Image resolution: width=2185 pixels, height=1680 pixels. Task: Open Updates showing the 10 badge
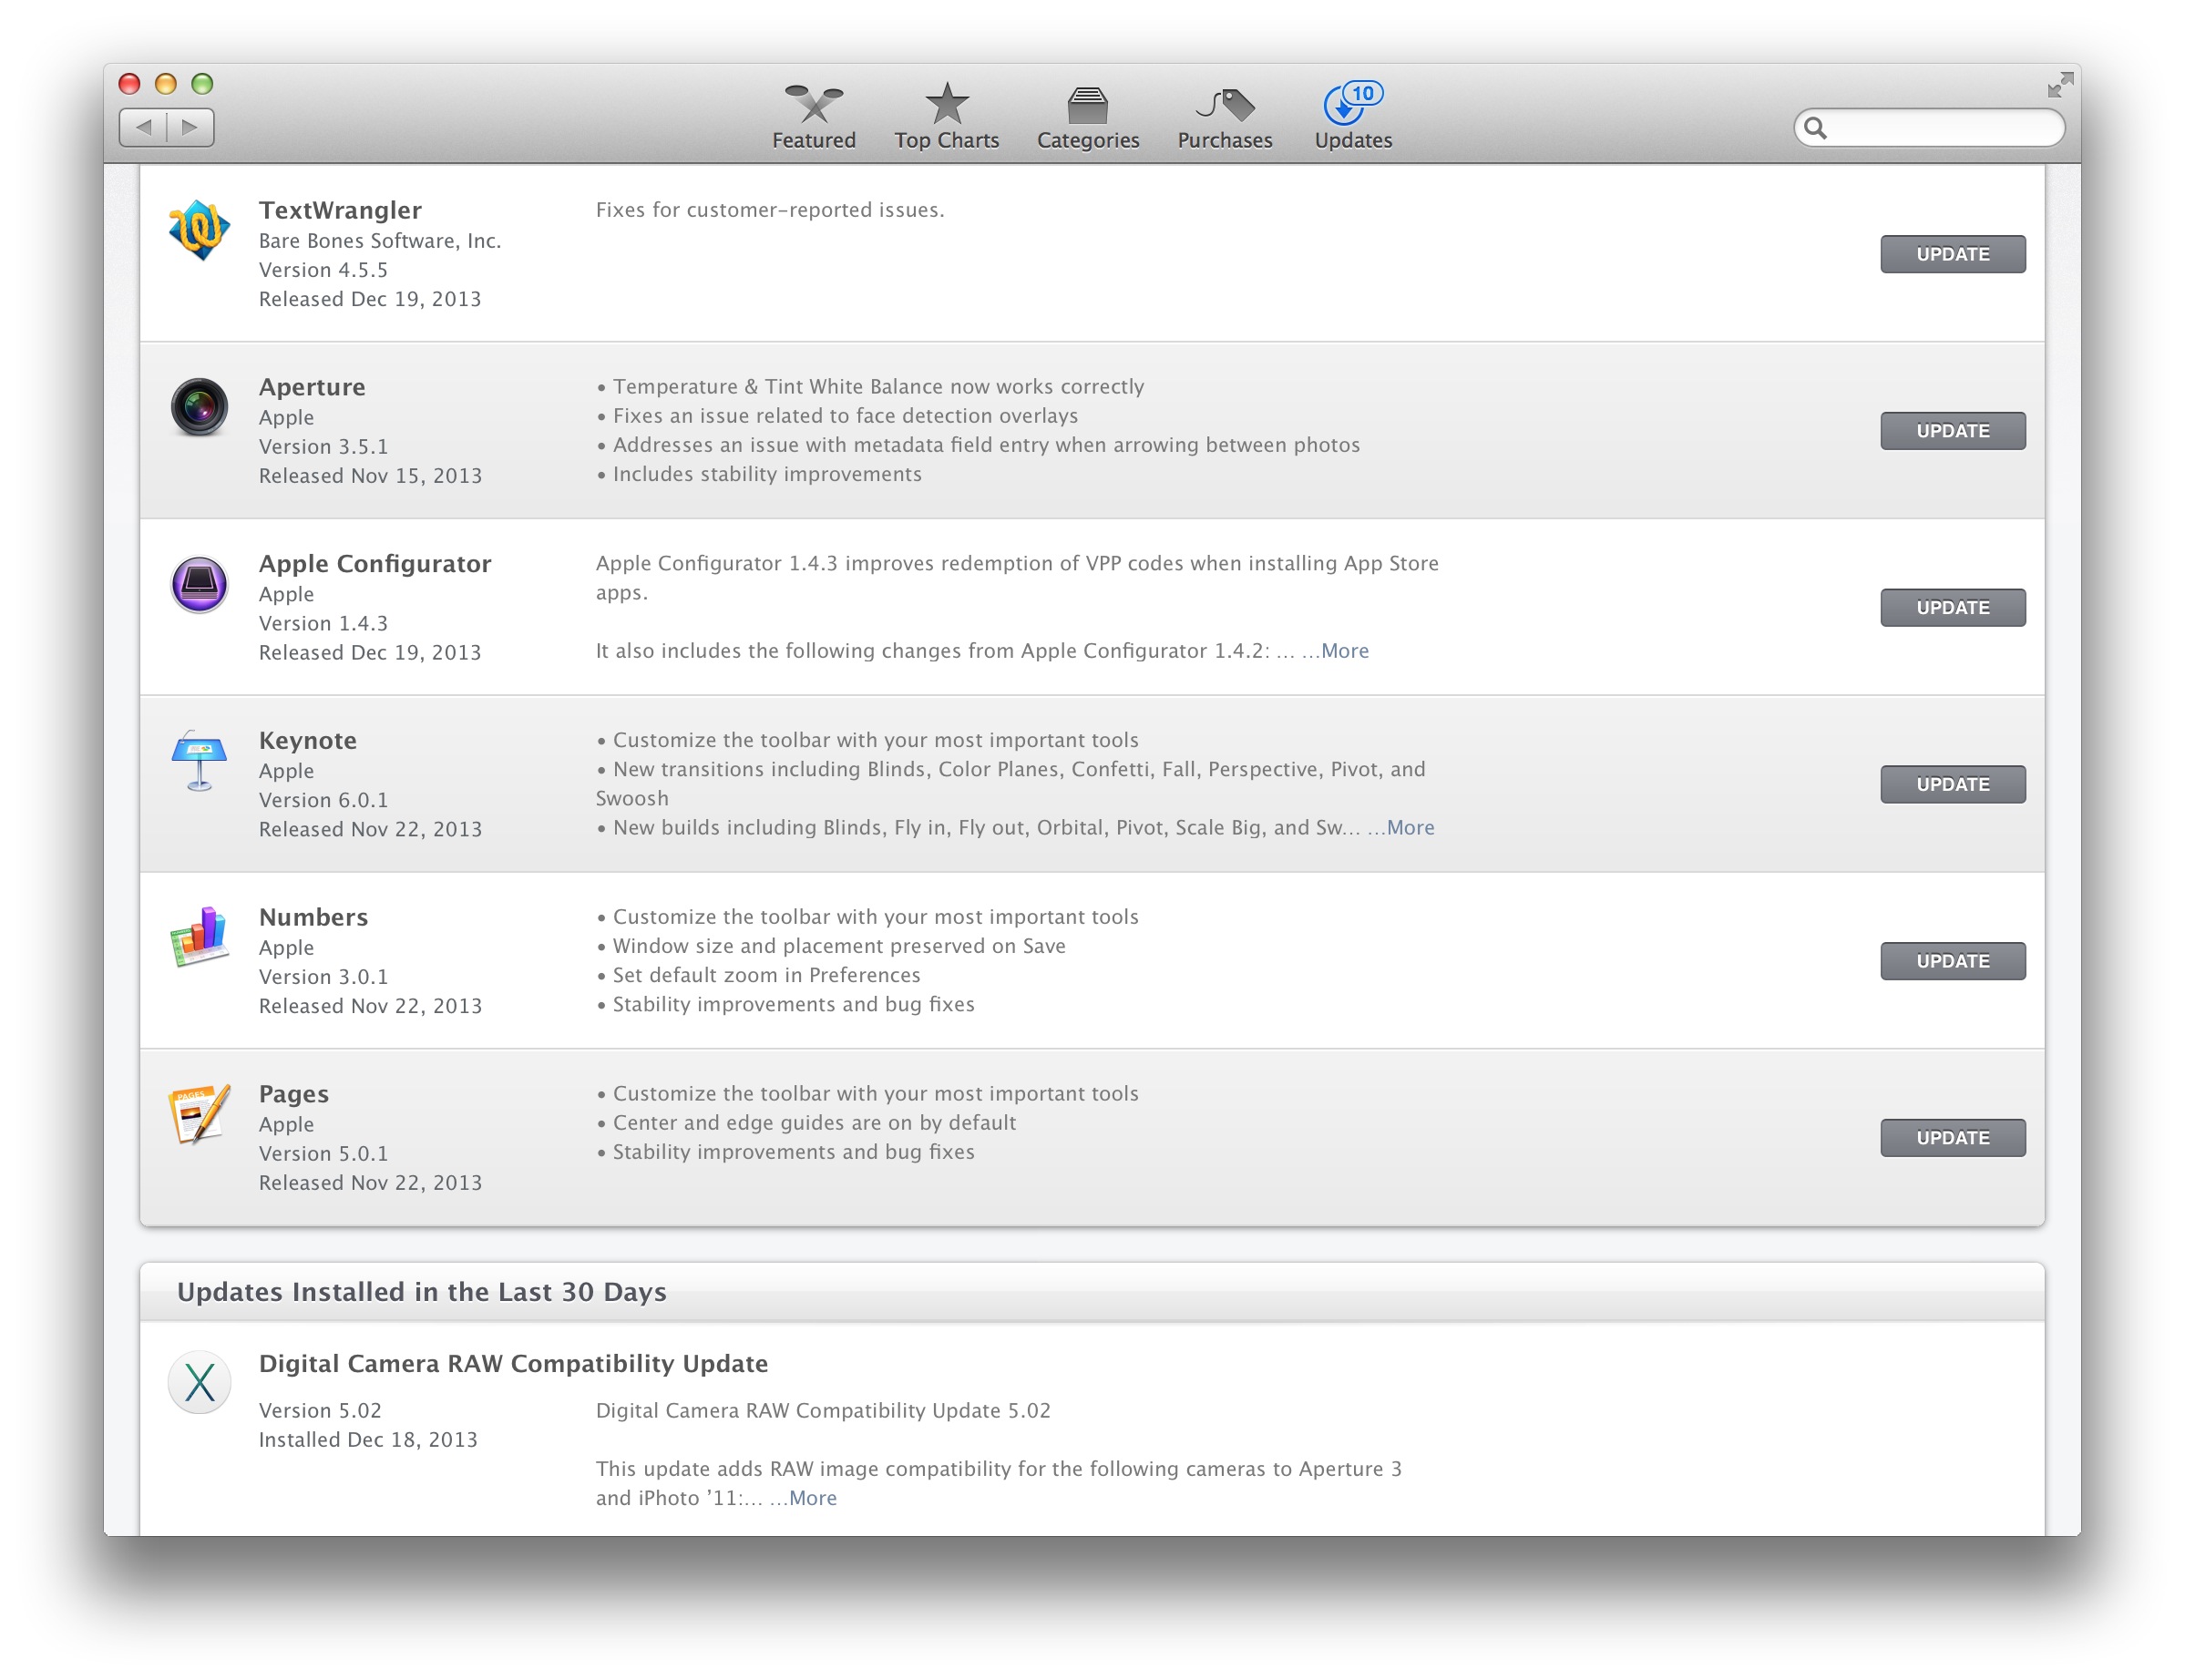1352,113
